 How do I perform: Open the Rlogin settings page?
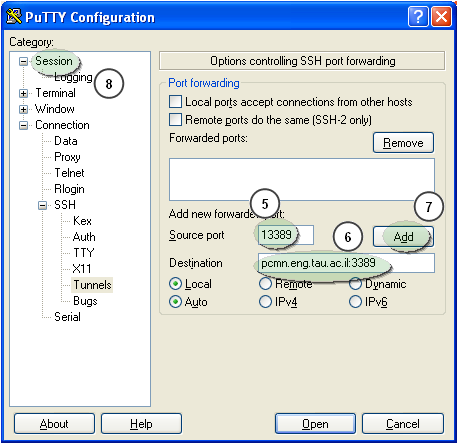pos(69,189)
